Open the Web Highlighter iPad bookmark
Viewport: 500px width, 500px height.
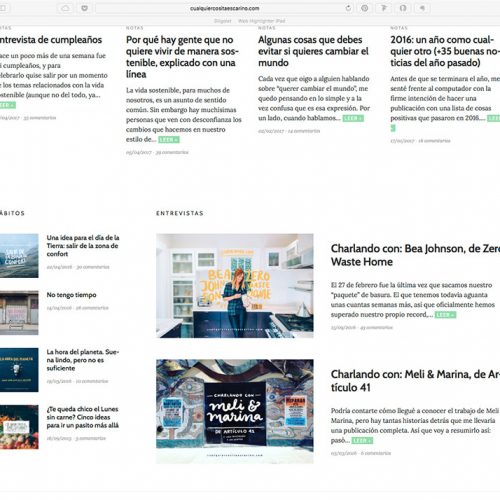coord(262,21)
